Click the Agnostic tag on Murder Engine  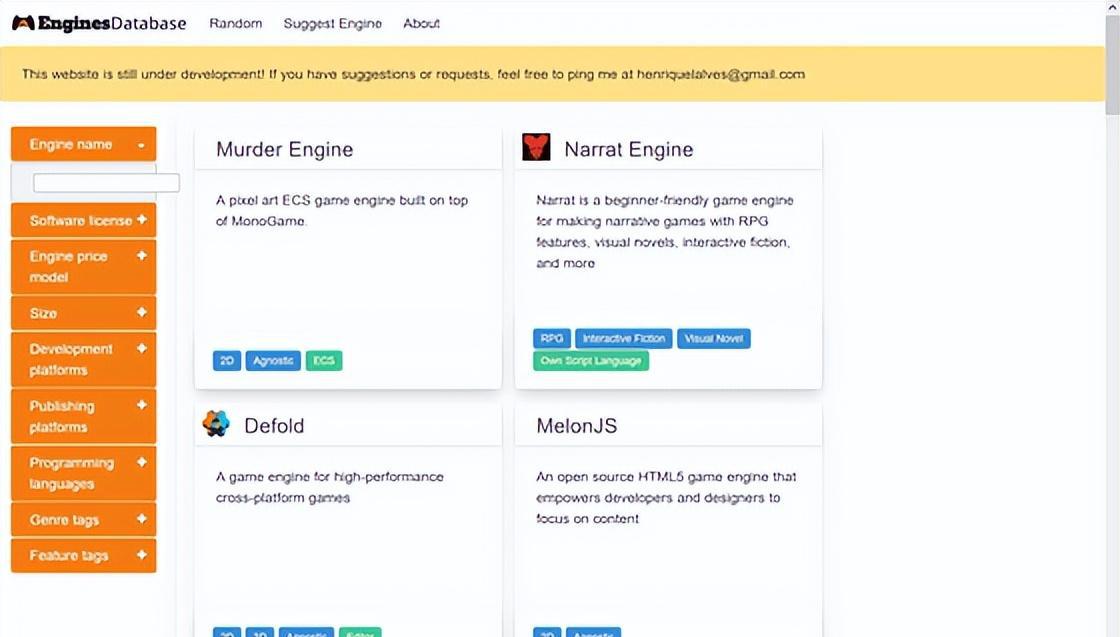[x=273, y=361]
